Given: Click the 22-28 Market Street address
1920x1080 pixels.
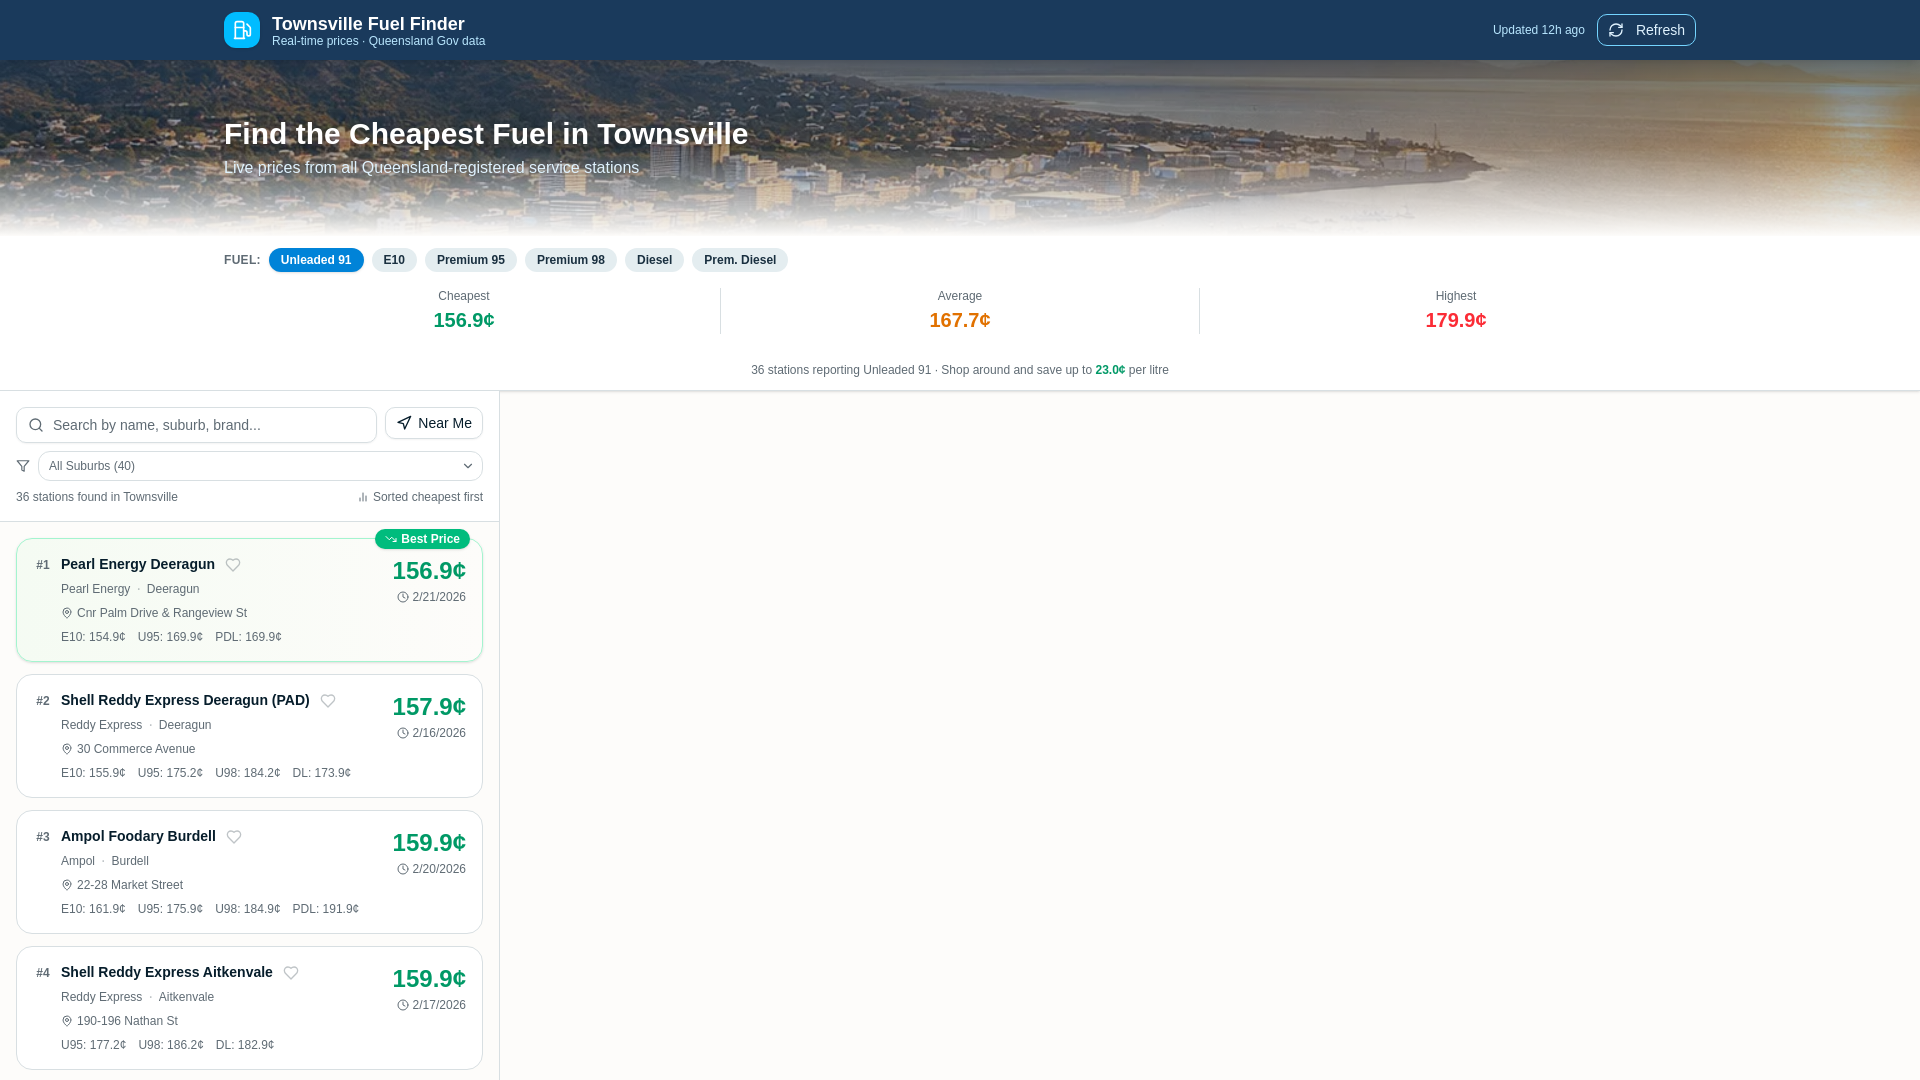Looking at the screenshot, I should coord(130,885).
